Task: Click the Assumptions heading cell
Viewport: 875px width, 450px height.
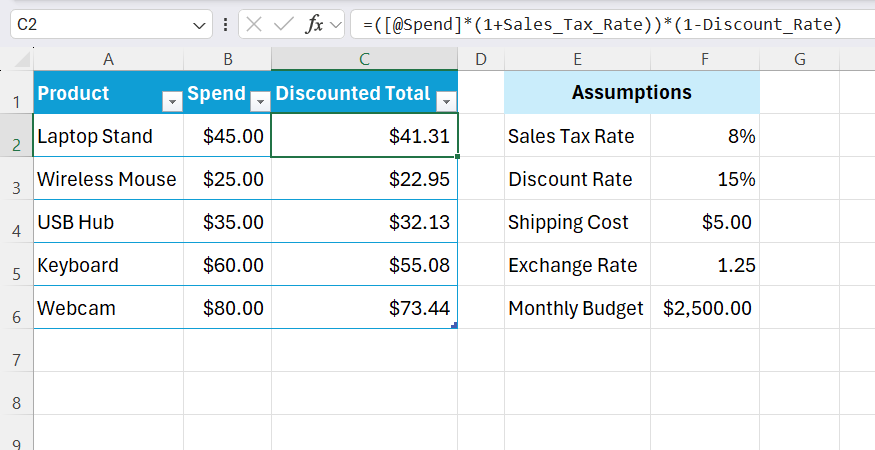Action: click(632, 93)
